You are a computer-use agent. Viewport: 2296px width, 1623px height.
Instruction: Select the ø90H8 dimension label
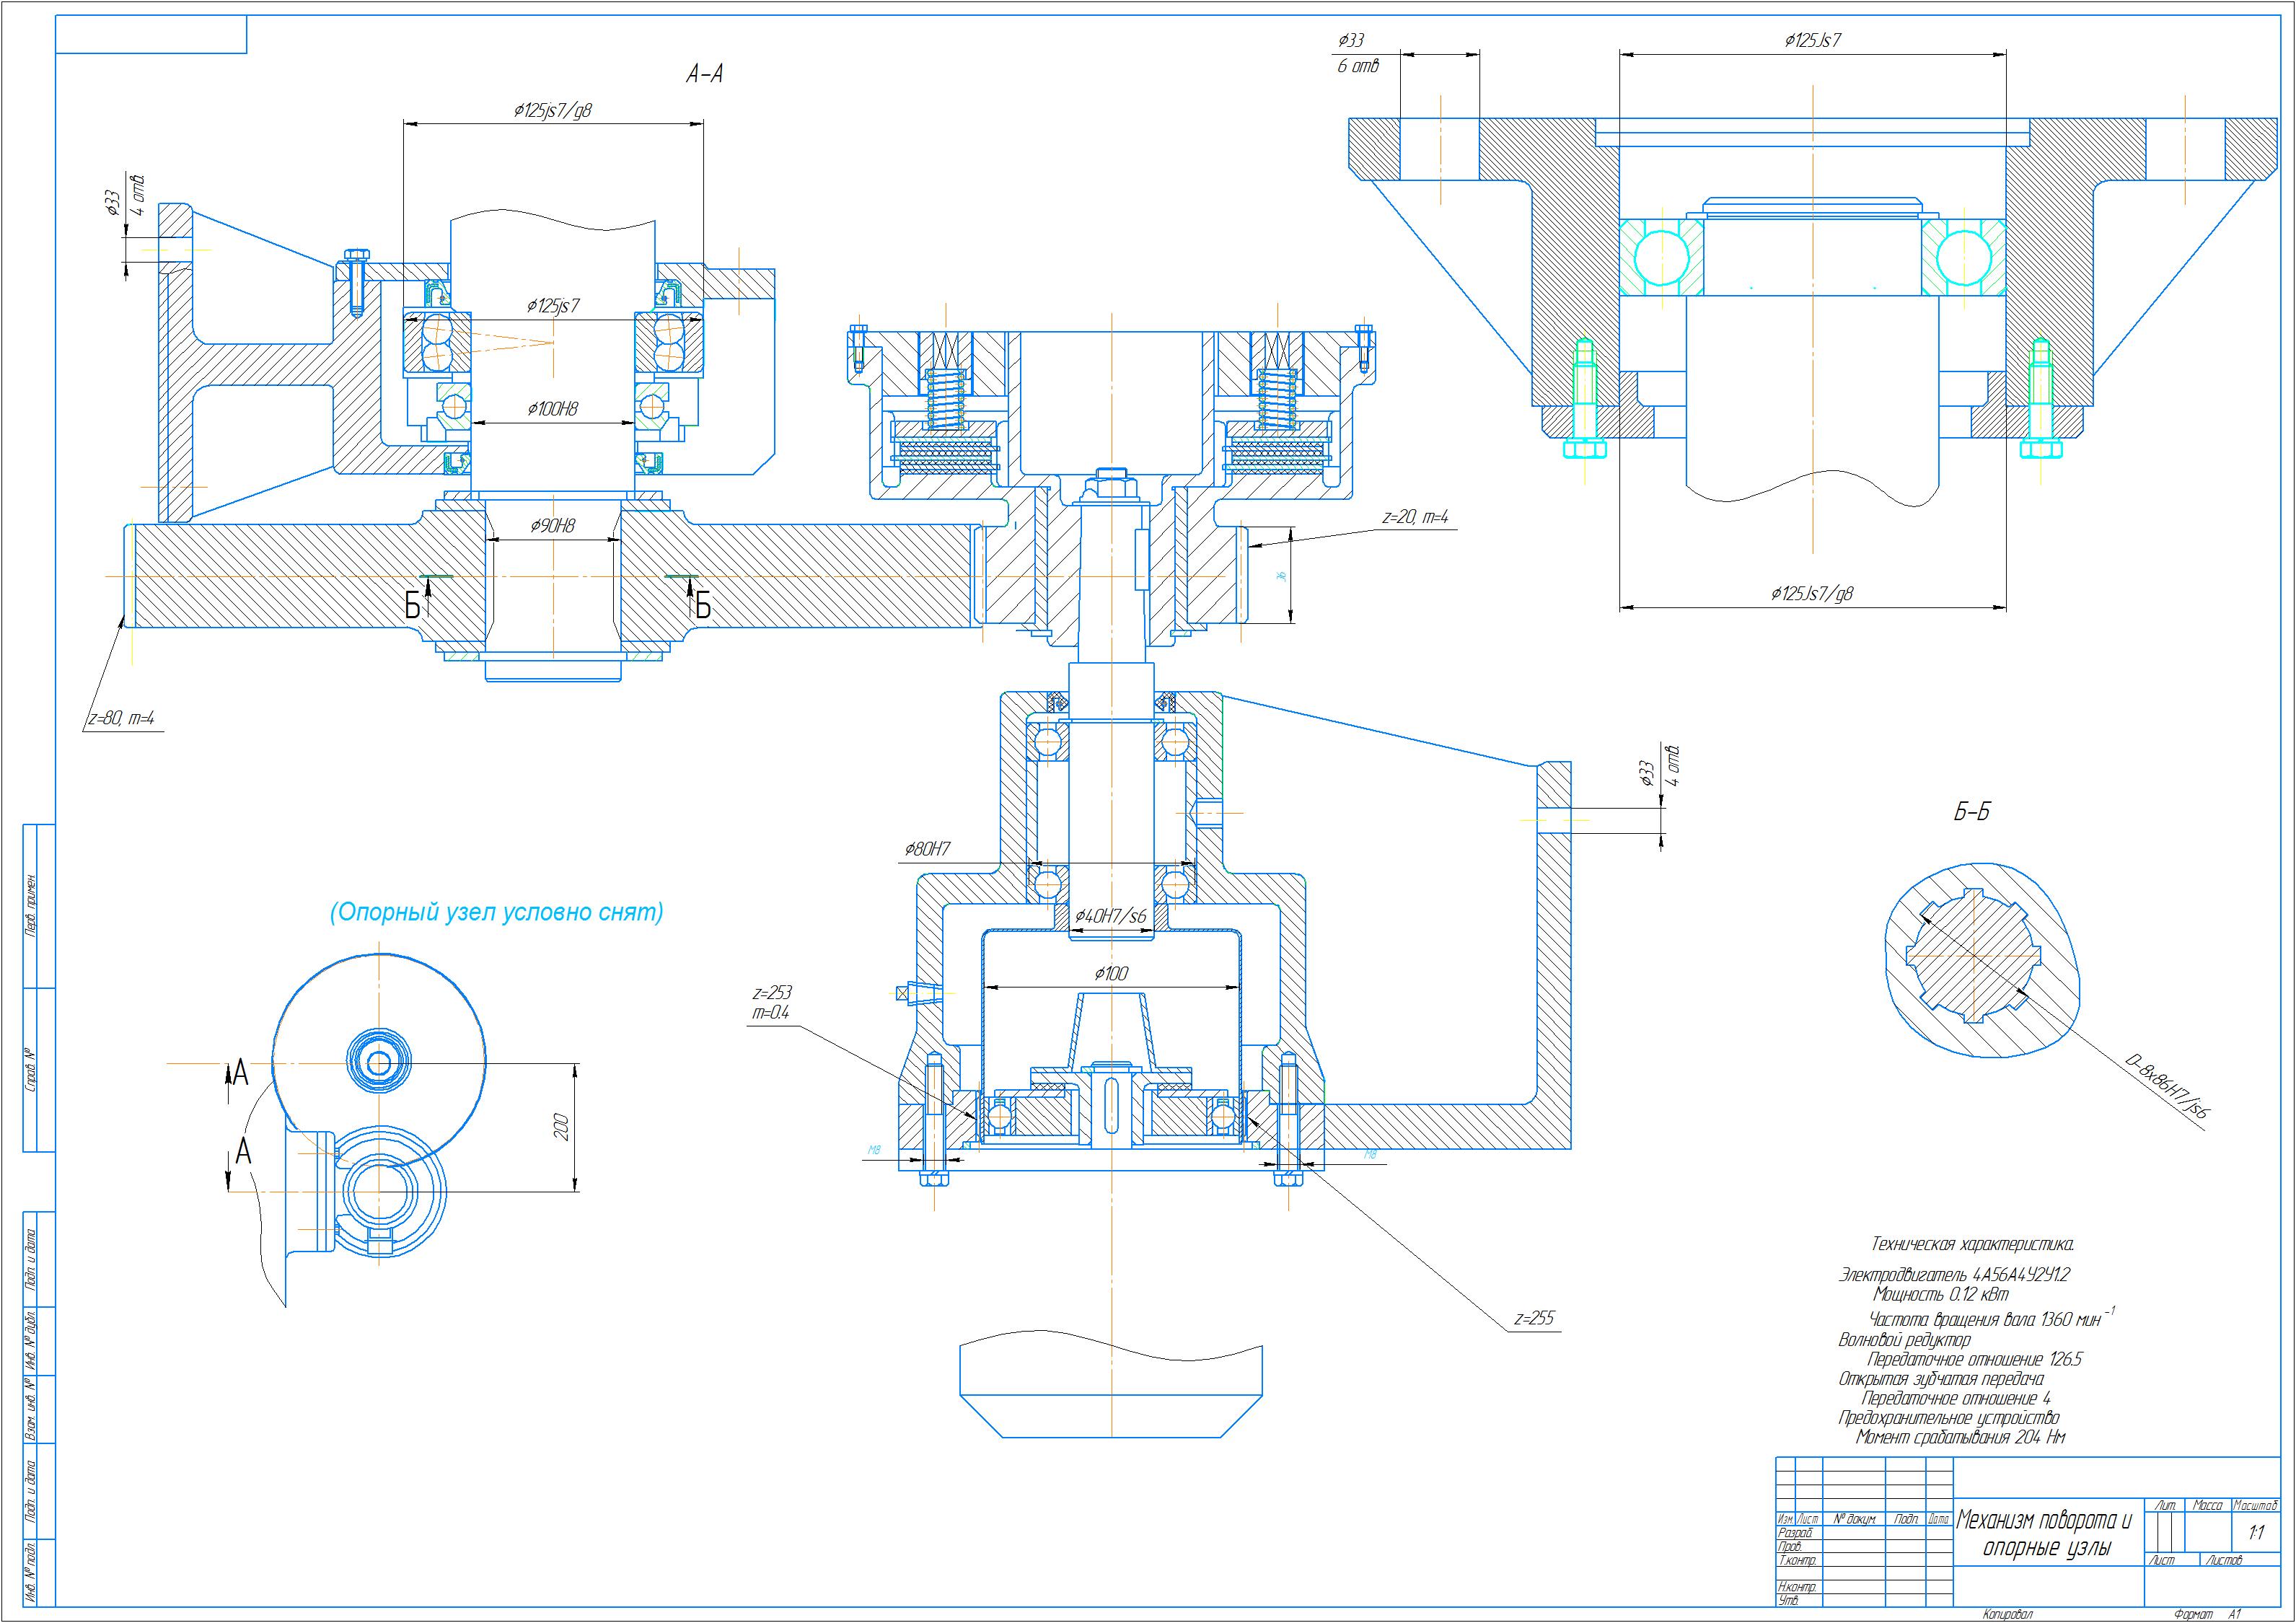click(552, 526)
